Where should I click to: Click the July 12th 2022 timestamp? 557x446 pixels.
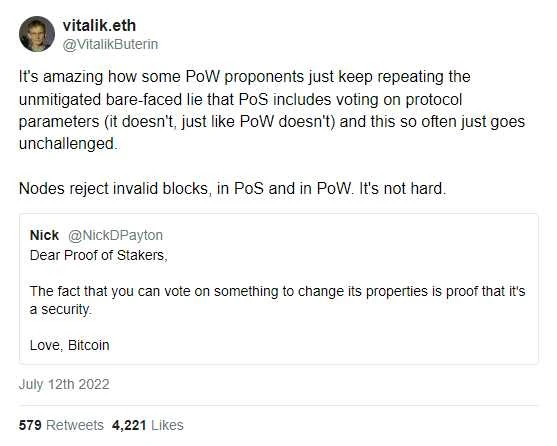64,384
